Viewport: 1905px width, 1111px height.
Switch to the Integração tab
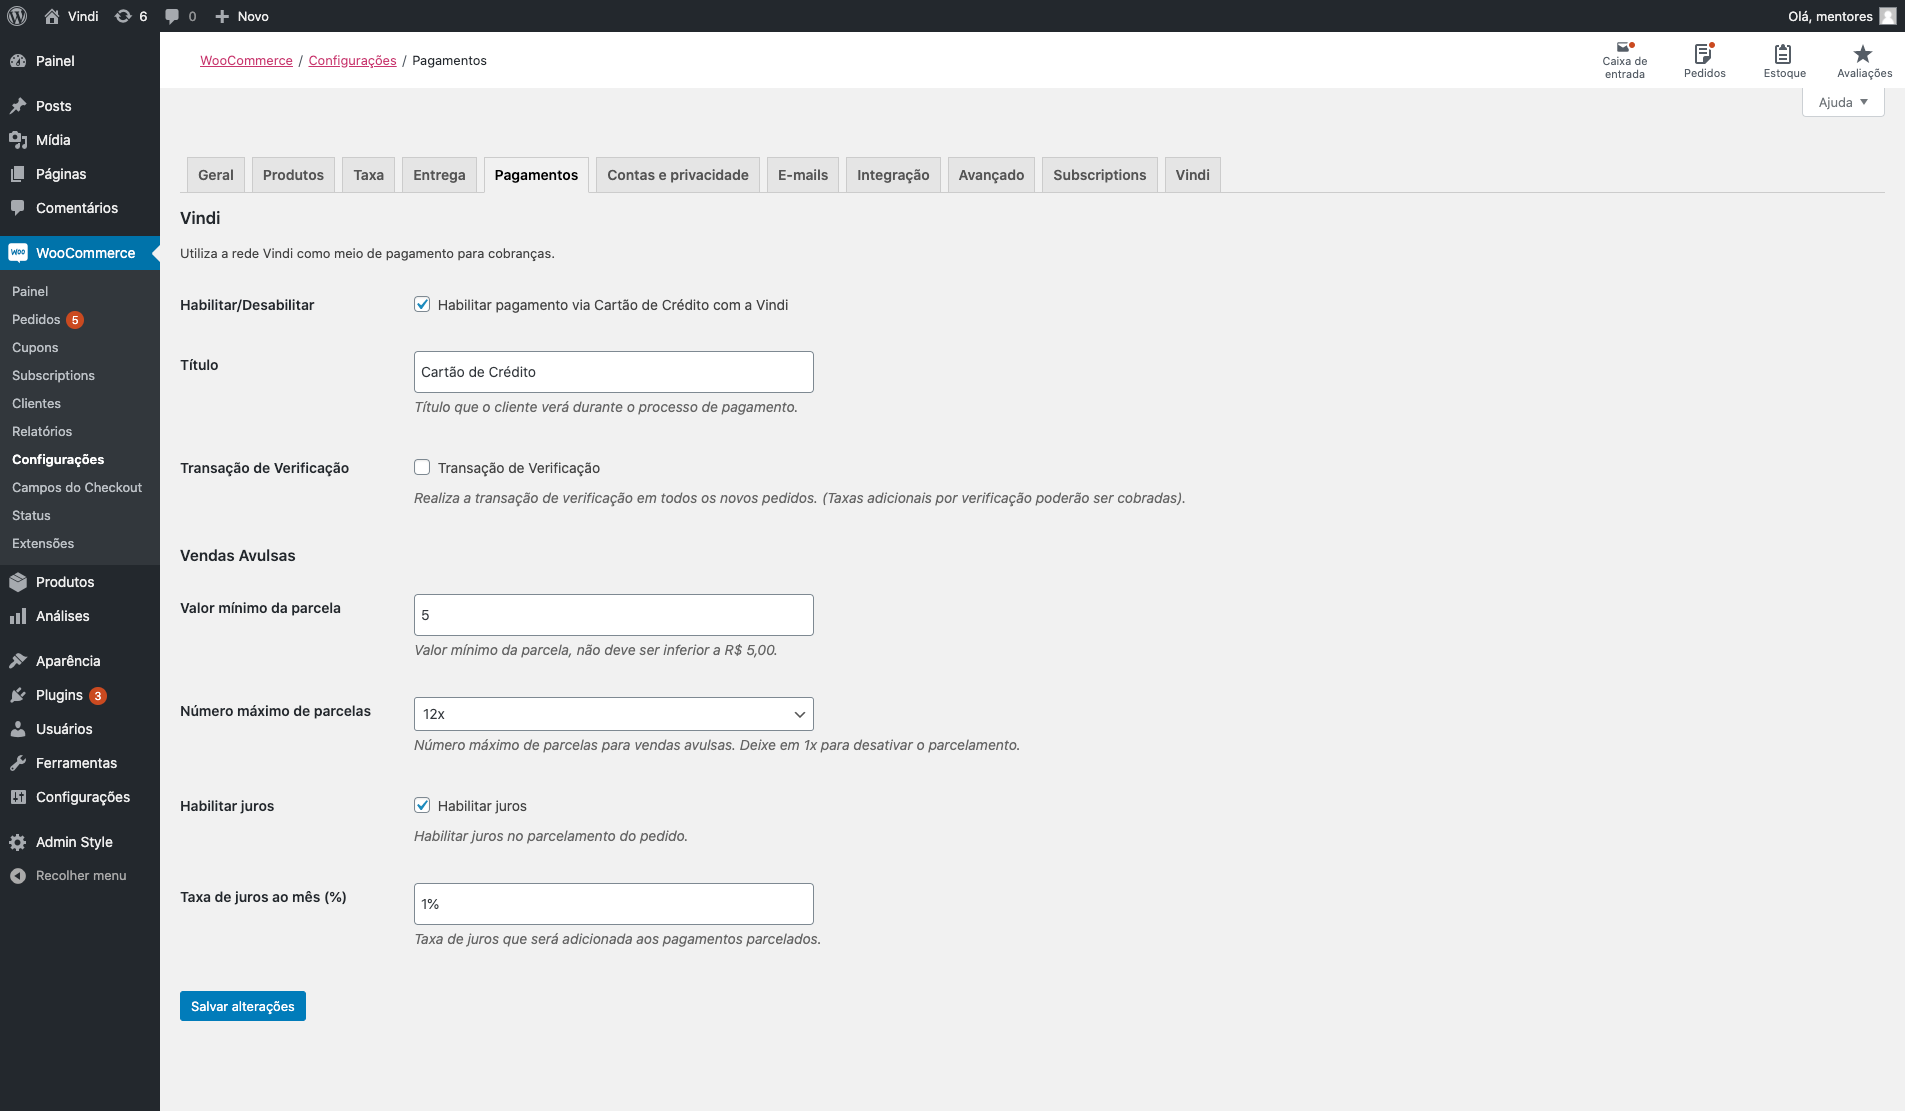pos(893,175)
